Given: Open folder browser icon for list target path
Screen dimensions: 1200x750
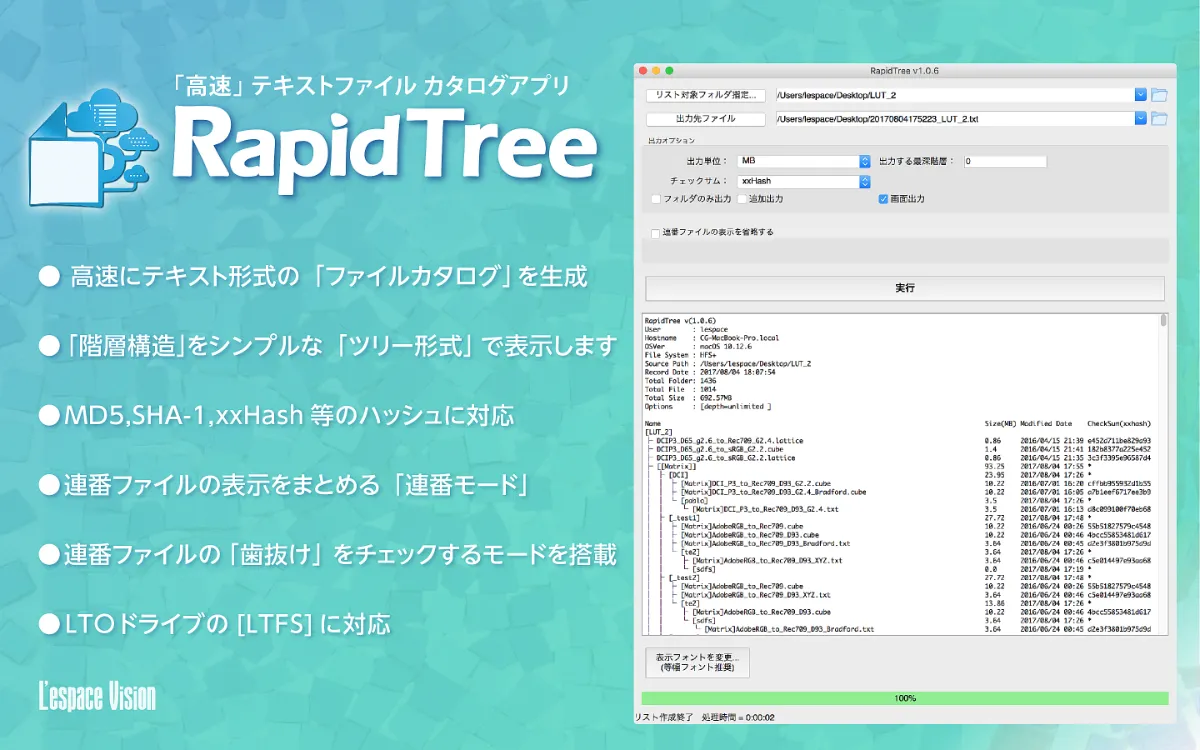Looking at the screenshot, I should pyautogui.click(x=1159, y=95).
